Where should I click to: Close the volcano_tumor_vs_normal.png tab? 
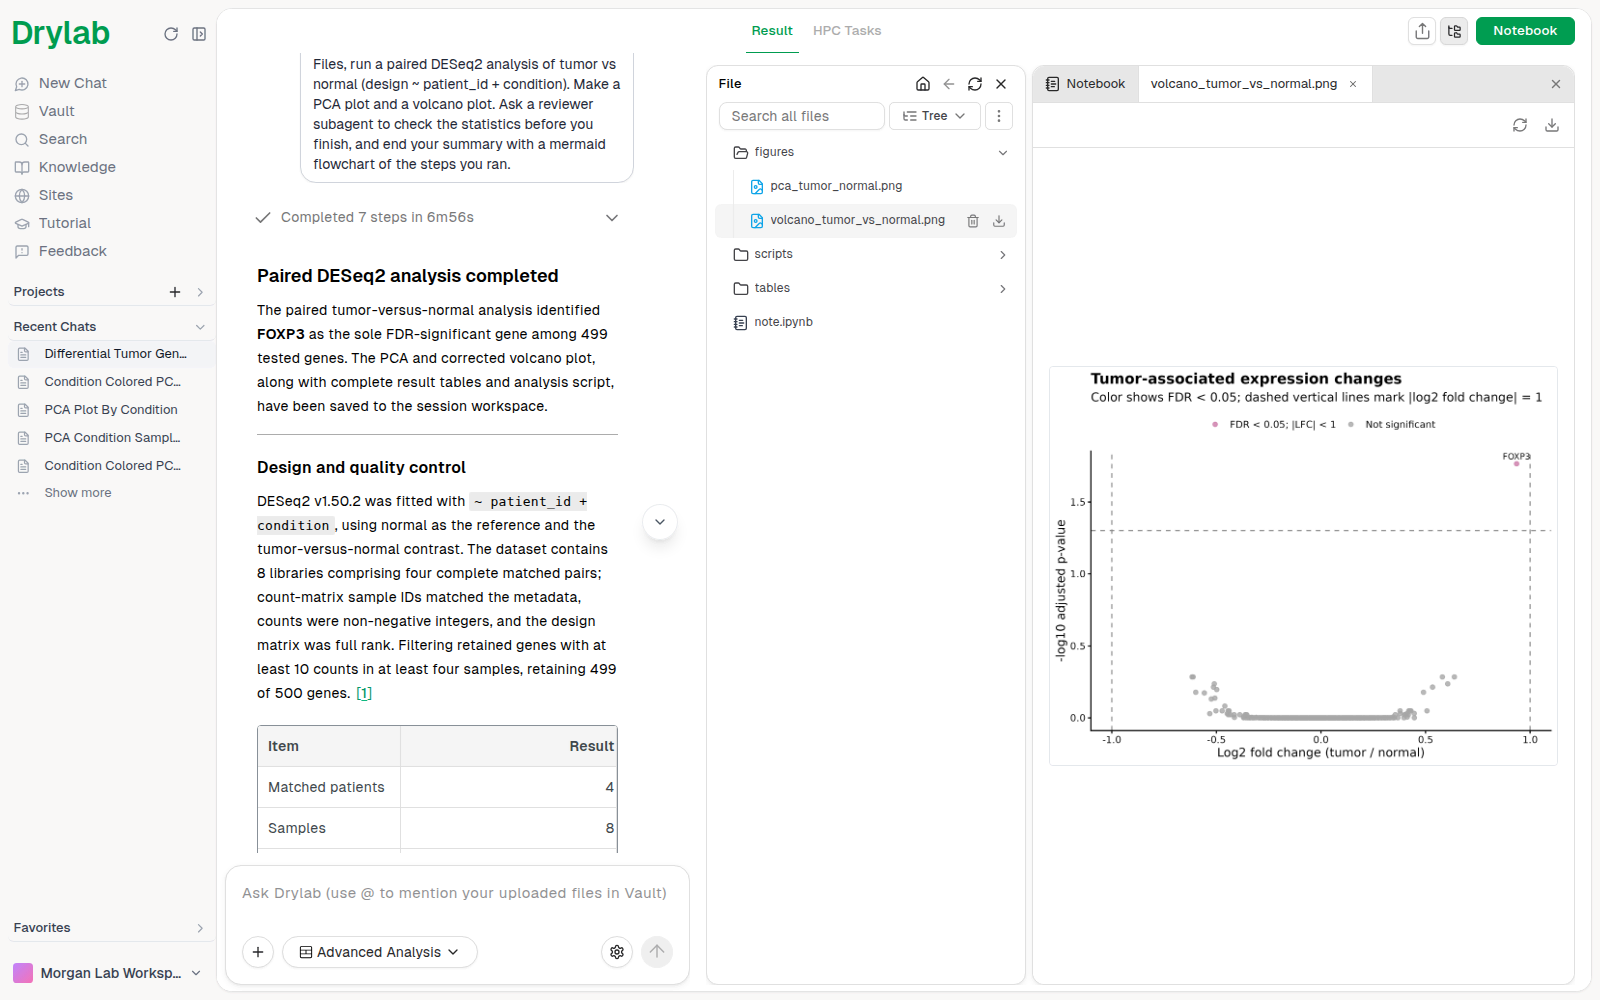(x=1353, y=84)
